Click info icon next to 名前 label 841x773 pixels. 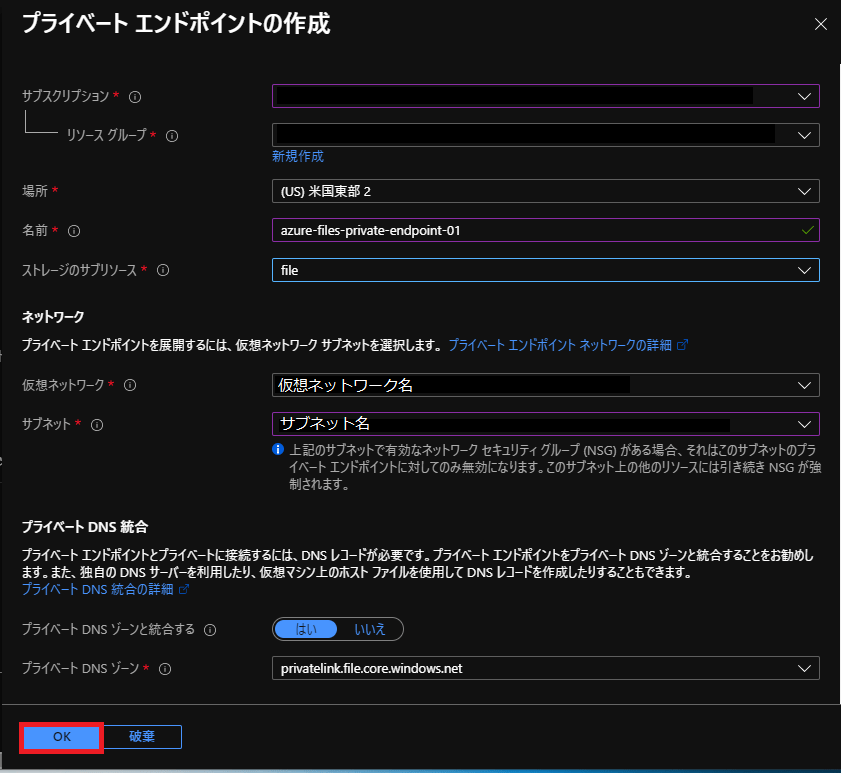click(x=74, y=231)
